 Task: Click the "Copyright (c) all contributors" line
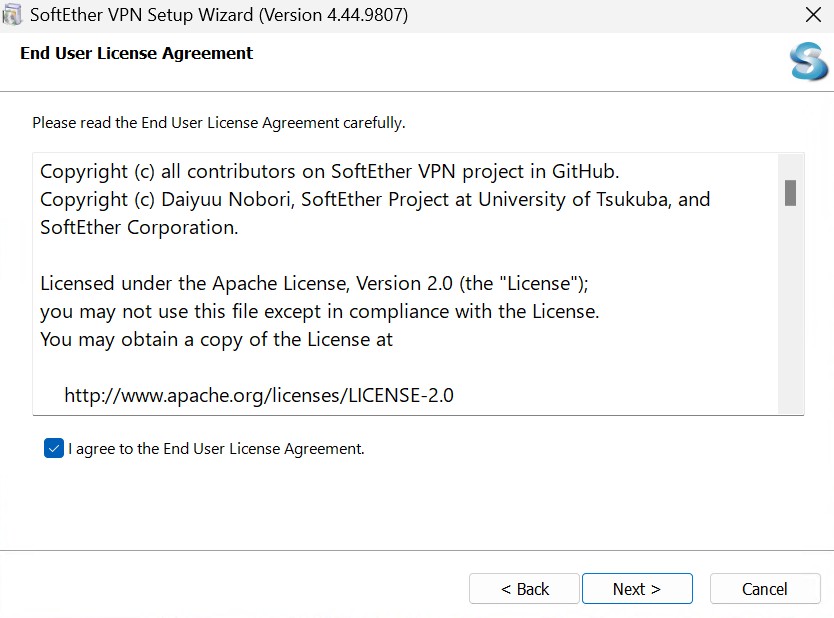pyautogui.click(x=329, y=171)
